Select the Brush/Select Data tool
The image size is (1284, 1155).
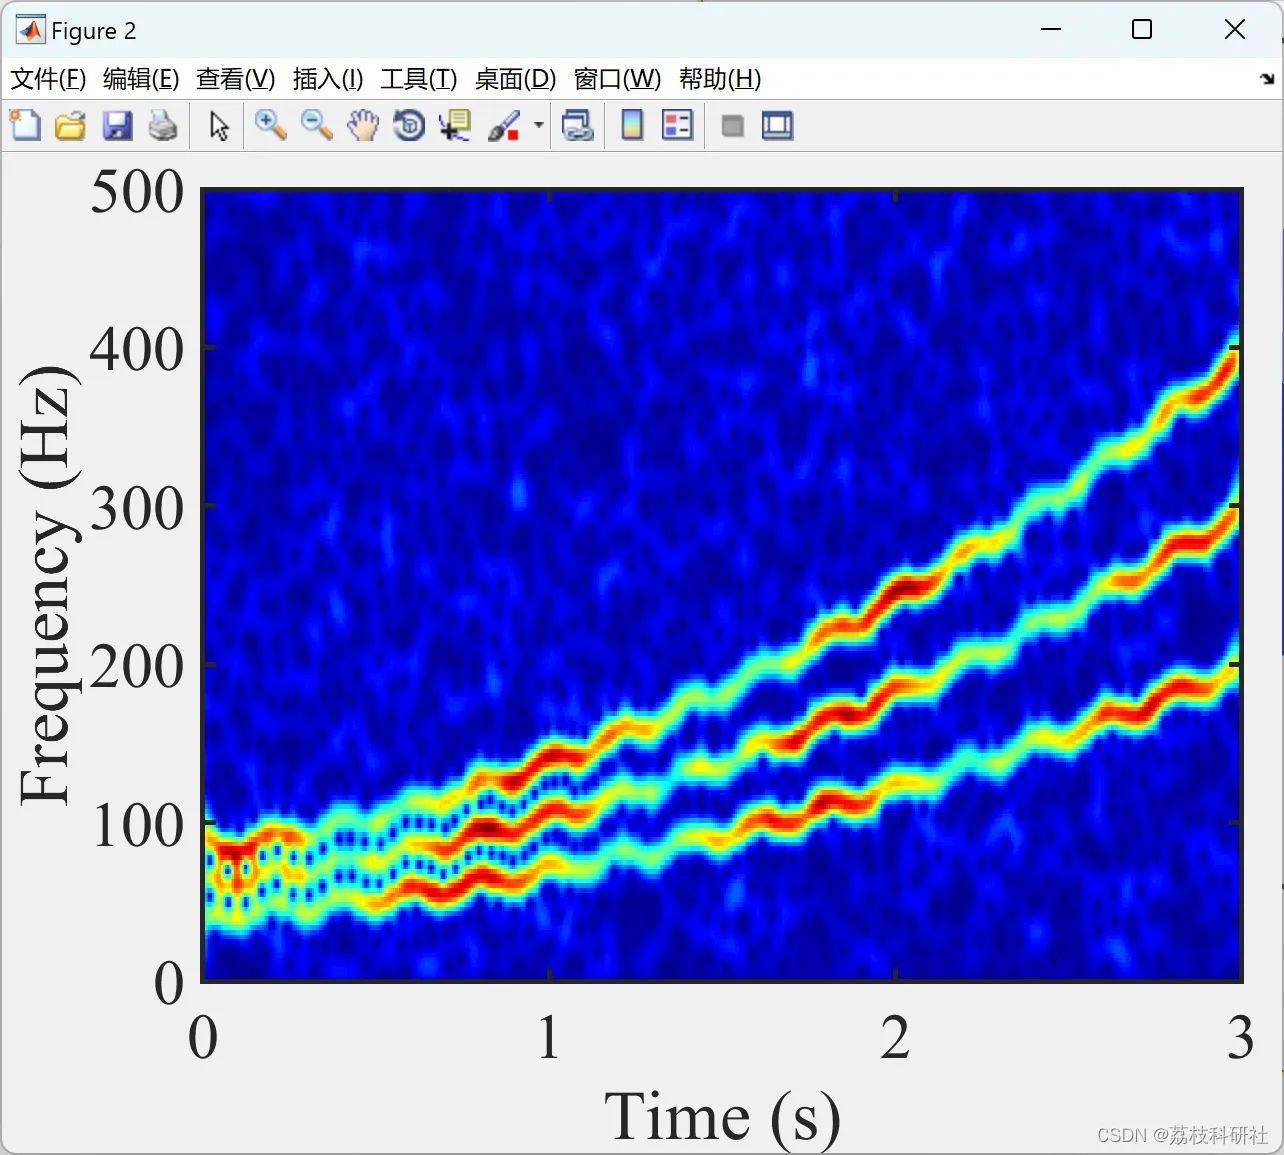[504, 126]
